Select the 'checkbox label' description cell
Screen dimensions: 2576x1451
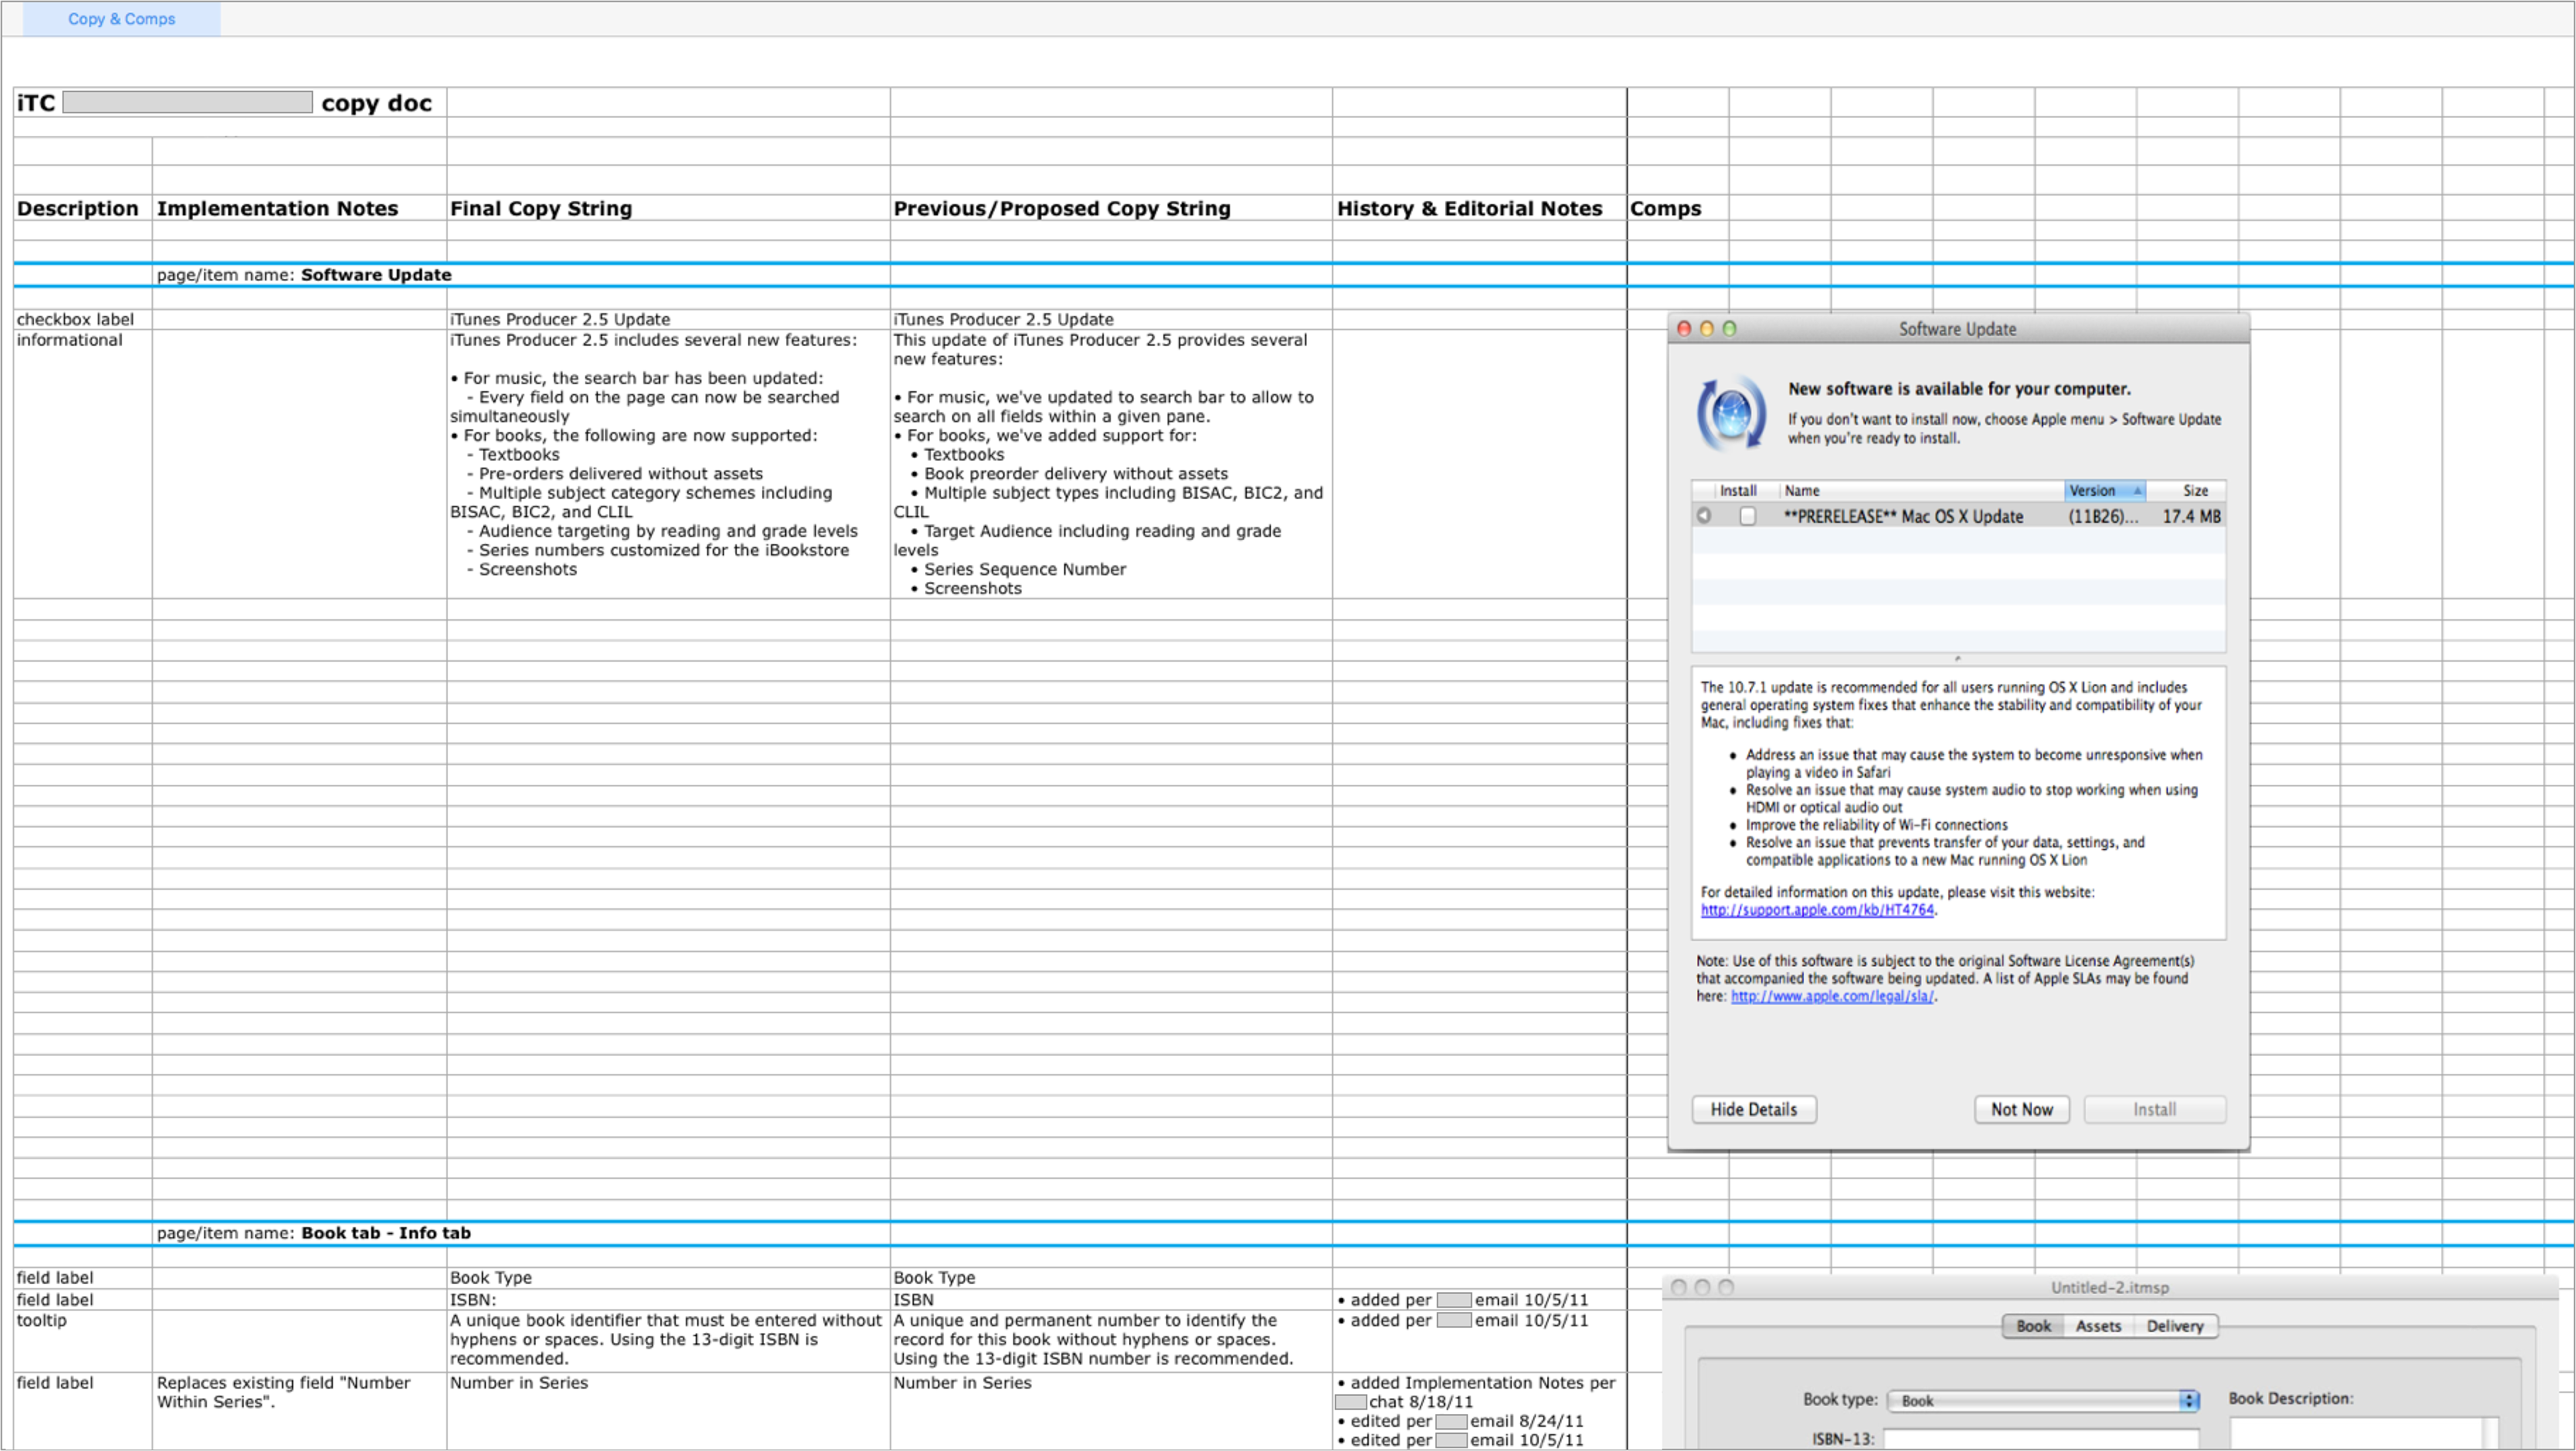pyautogui.click(x=82, y=319)
